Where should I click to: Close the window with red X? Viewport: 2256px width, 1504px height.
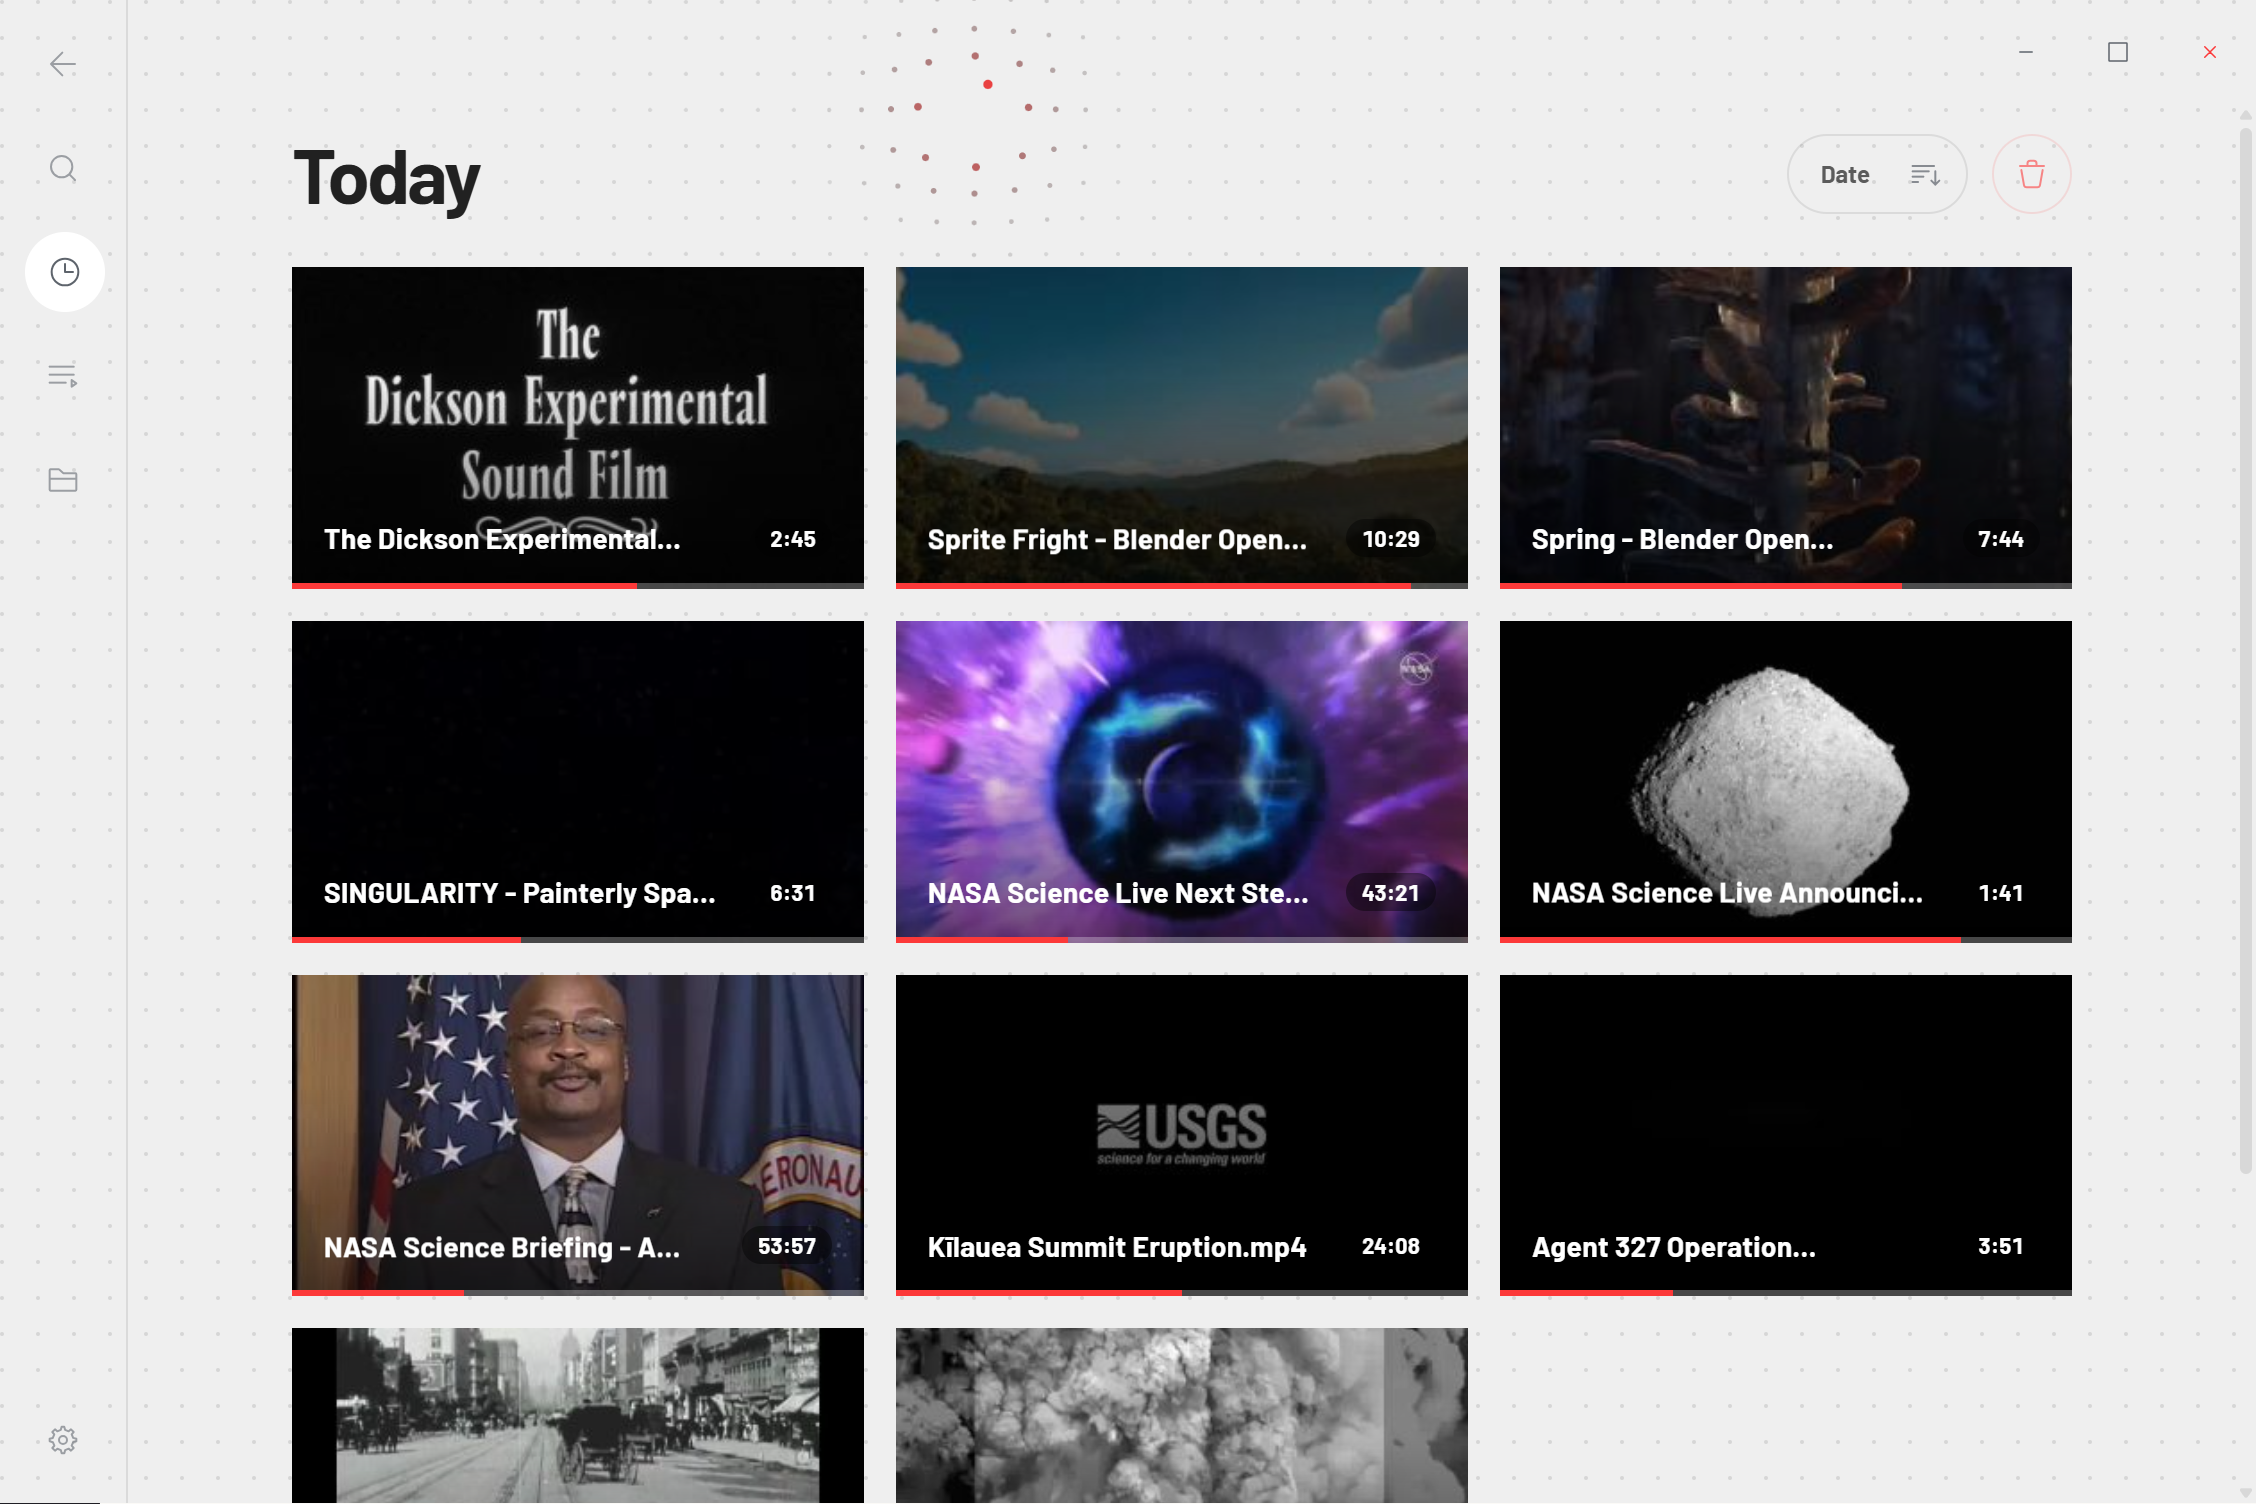(2210, 52)
